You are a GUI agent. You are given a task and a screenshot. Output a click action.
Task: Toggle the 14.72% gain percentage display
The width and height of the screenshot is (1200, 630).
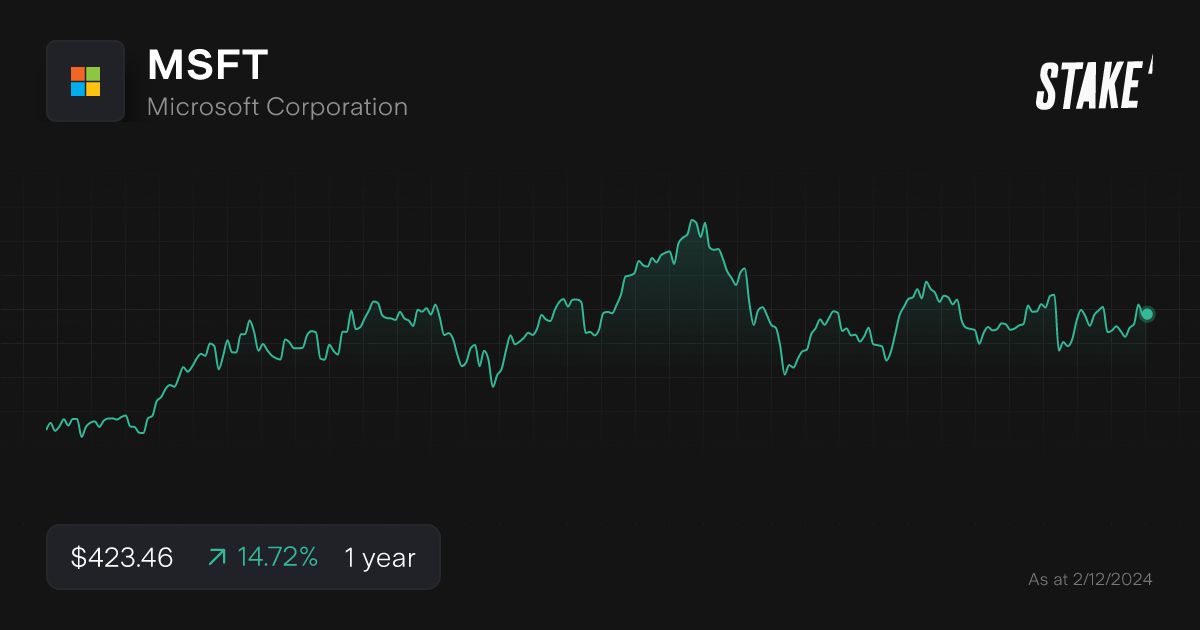tap(277, 557)
